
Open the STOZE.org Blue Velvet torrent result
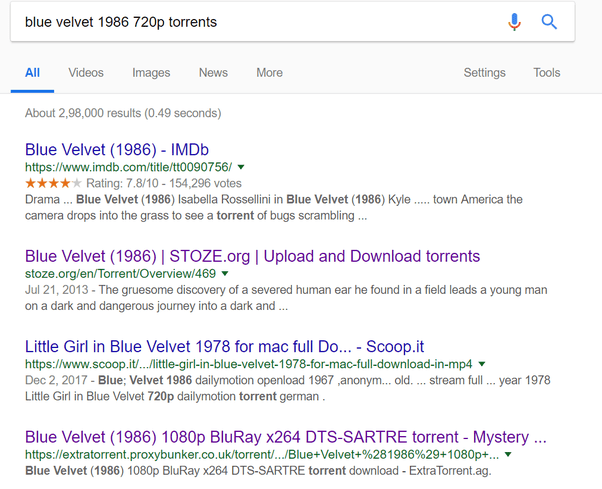tap(252, 256)
